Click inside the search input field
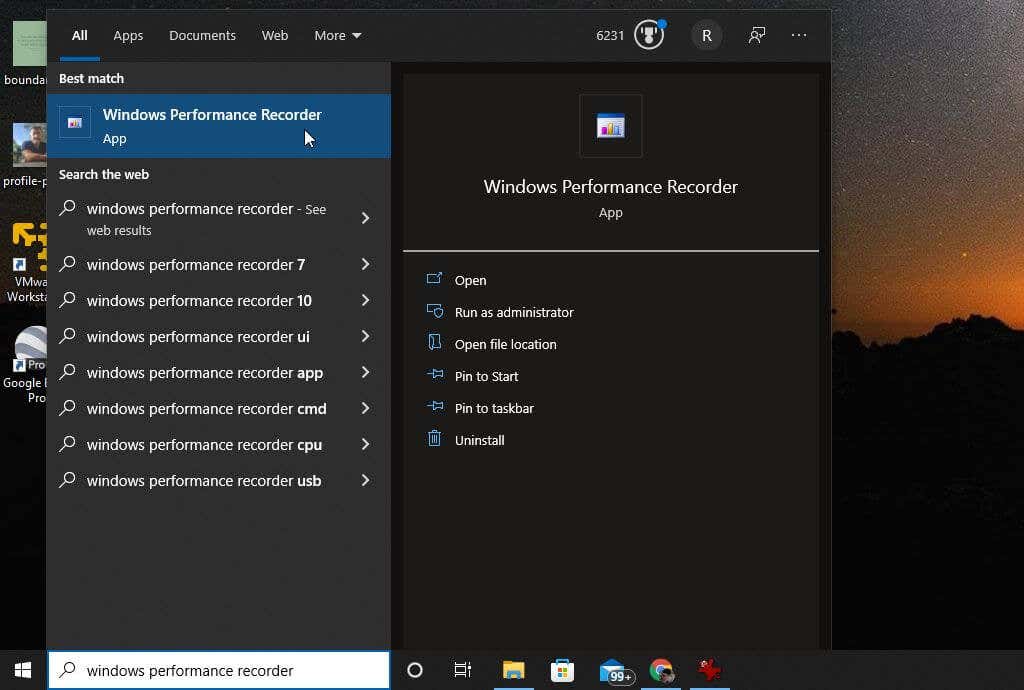1024x690 pixels. click(x=220, y=670)
